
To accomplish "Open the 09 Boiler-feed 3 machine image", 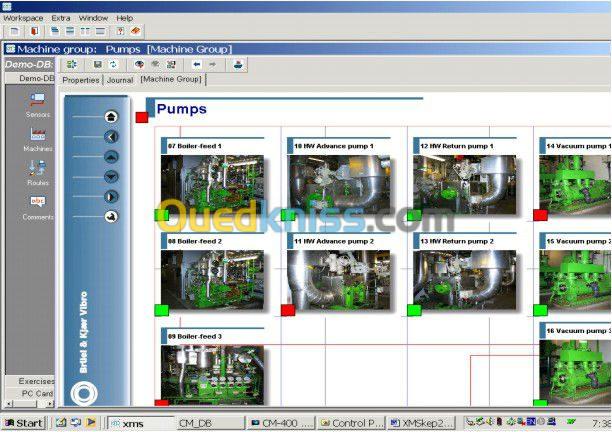I will 212,375.
